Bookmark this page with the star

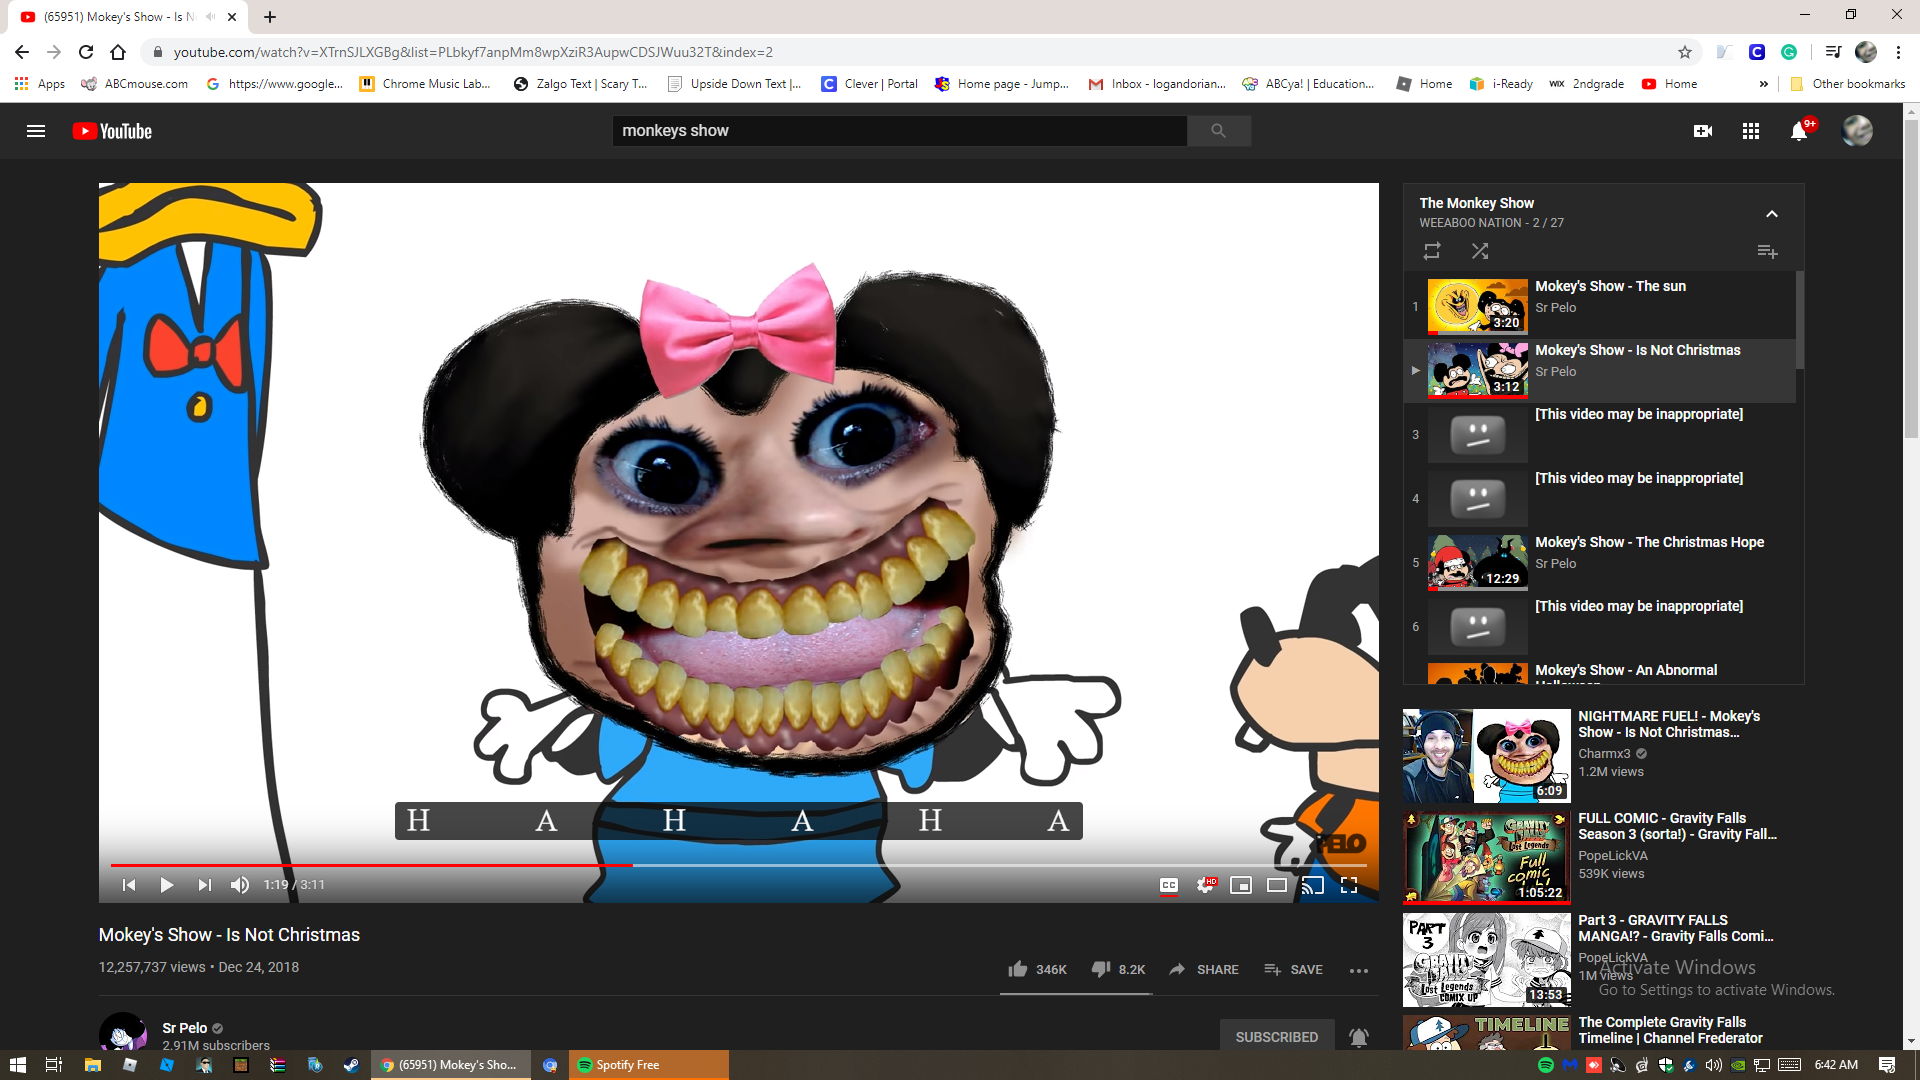point(1685,52)
